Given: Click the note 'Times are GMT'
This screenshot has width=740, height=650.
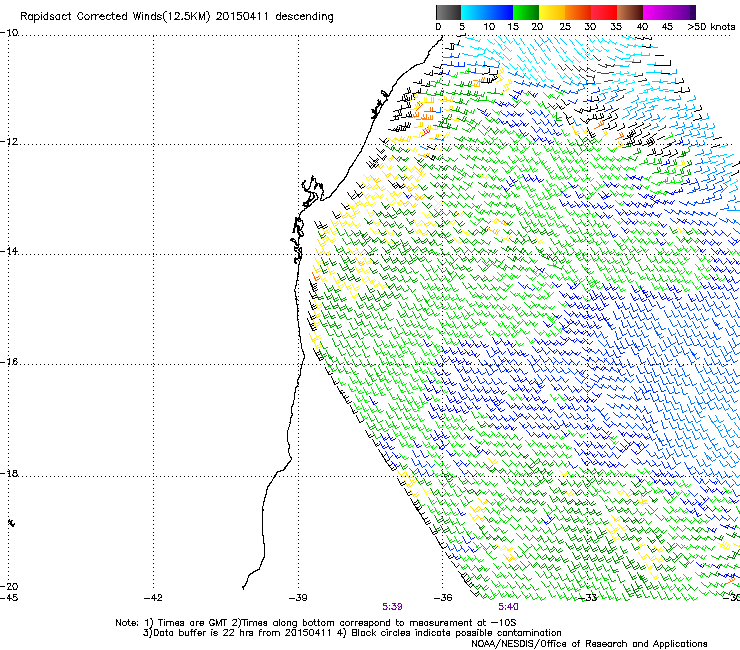Looking at the screenshot, I should 193,623.
